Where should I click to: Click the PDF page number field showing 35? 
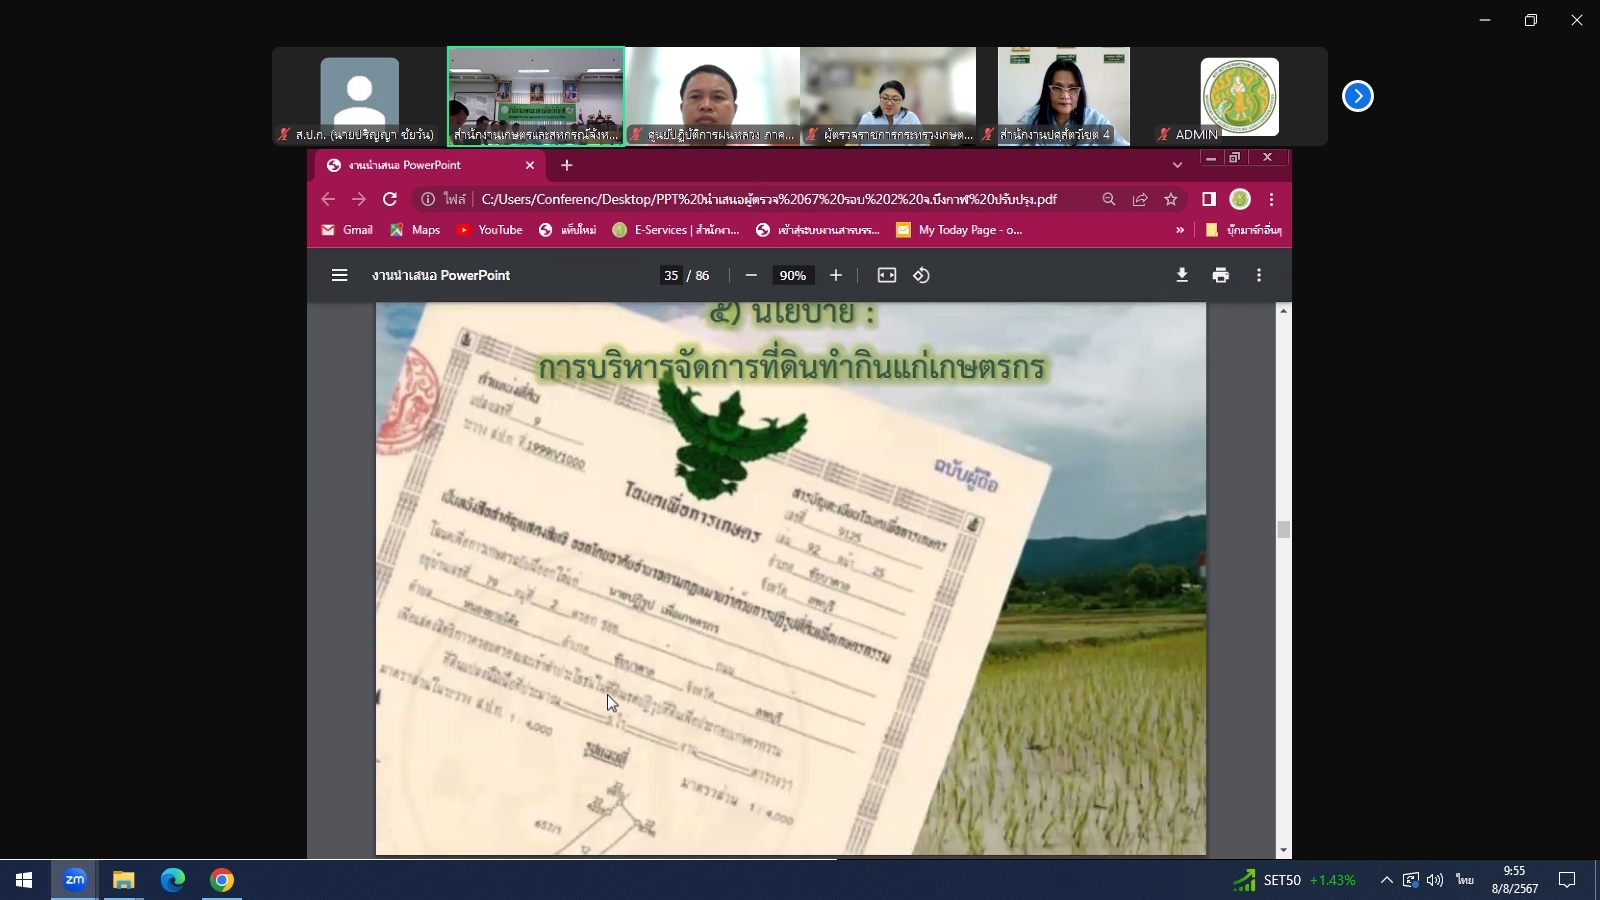671,275
